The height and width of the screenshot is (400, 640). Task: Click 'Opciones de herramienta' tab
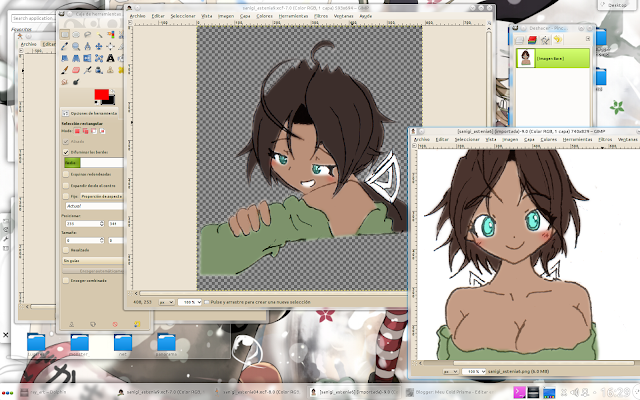click(x=90, y=113)
